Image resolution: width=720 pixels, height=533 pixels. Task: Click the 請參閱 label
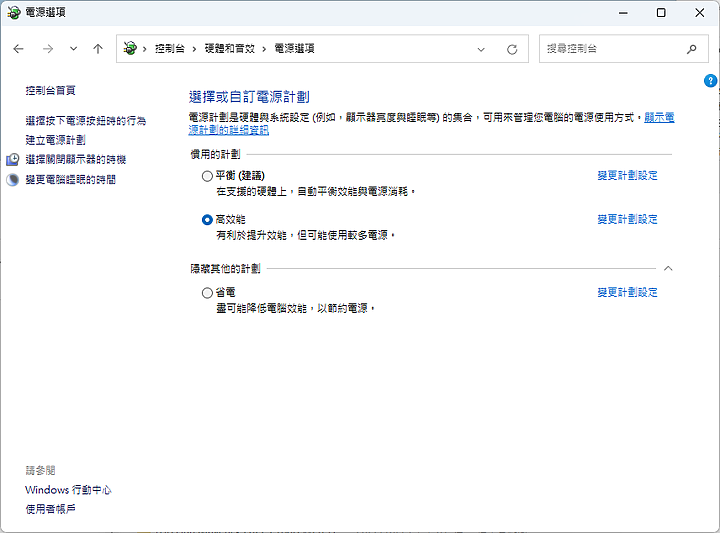point(40,470)
